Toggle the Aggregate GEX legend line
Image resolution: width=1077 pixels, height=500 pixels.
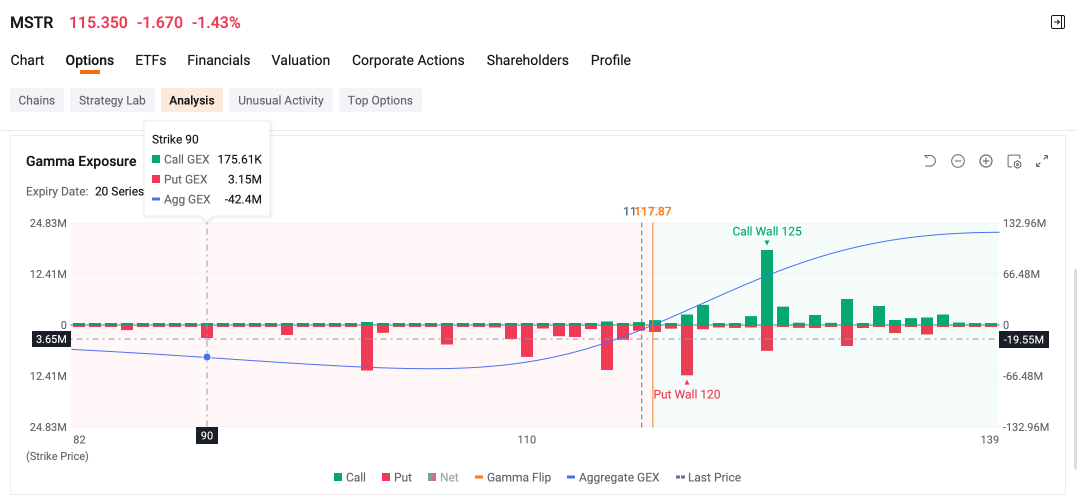[613, 477]
